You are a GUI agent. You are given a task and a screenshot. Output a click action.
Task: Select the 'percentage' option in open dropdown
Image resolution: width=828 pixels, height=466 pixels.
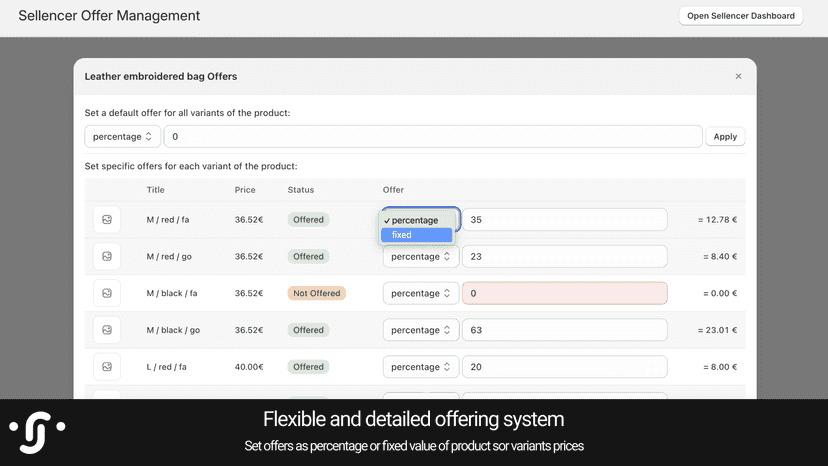[x=417, y=220]
